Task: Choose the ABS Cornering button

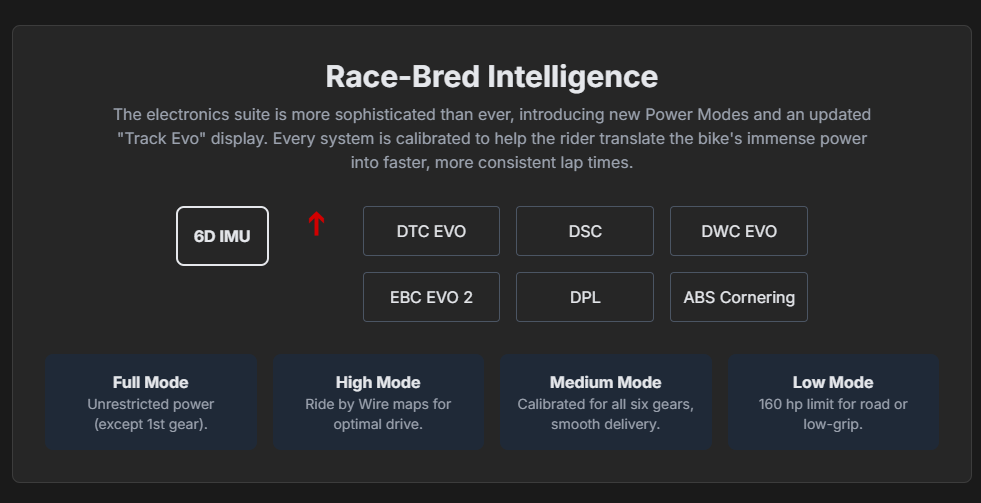Action: tap(739, 297)
